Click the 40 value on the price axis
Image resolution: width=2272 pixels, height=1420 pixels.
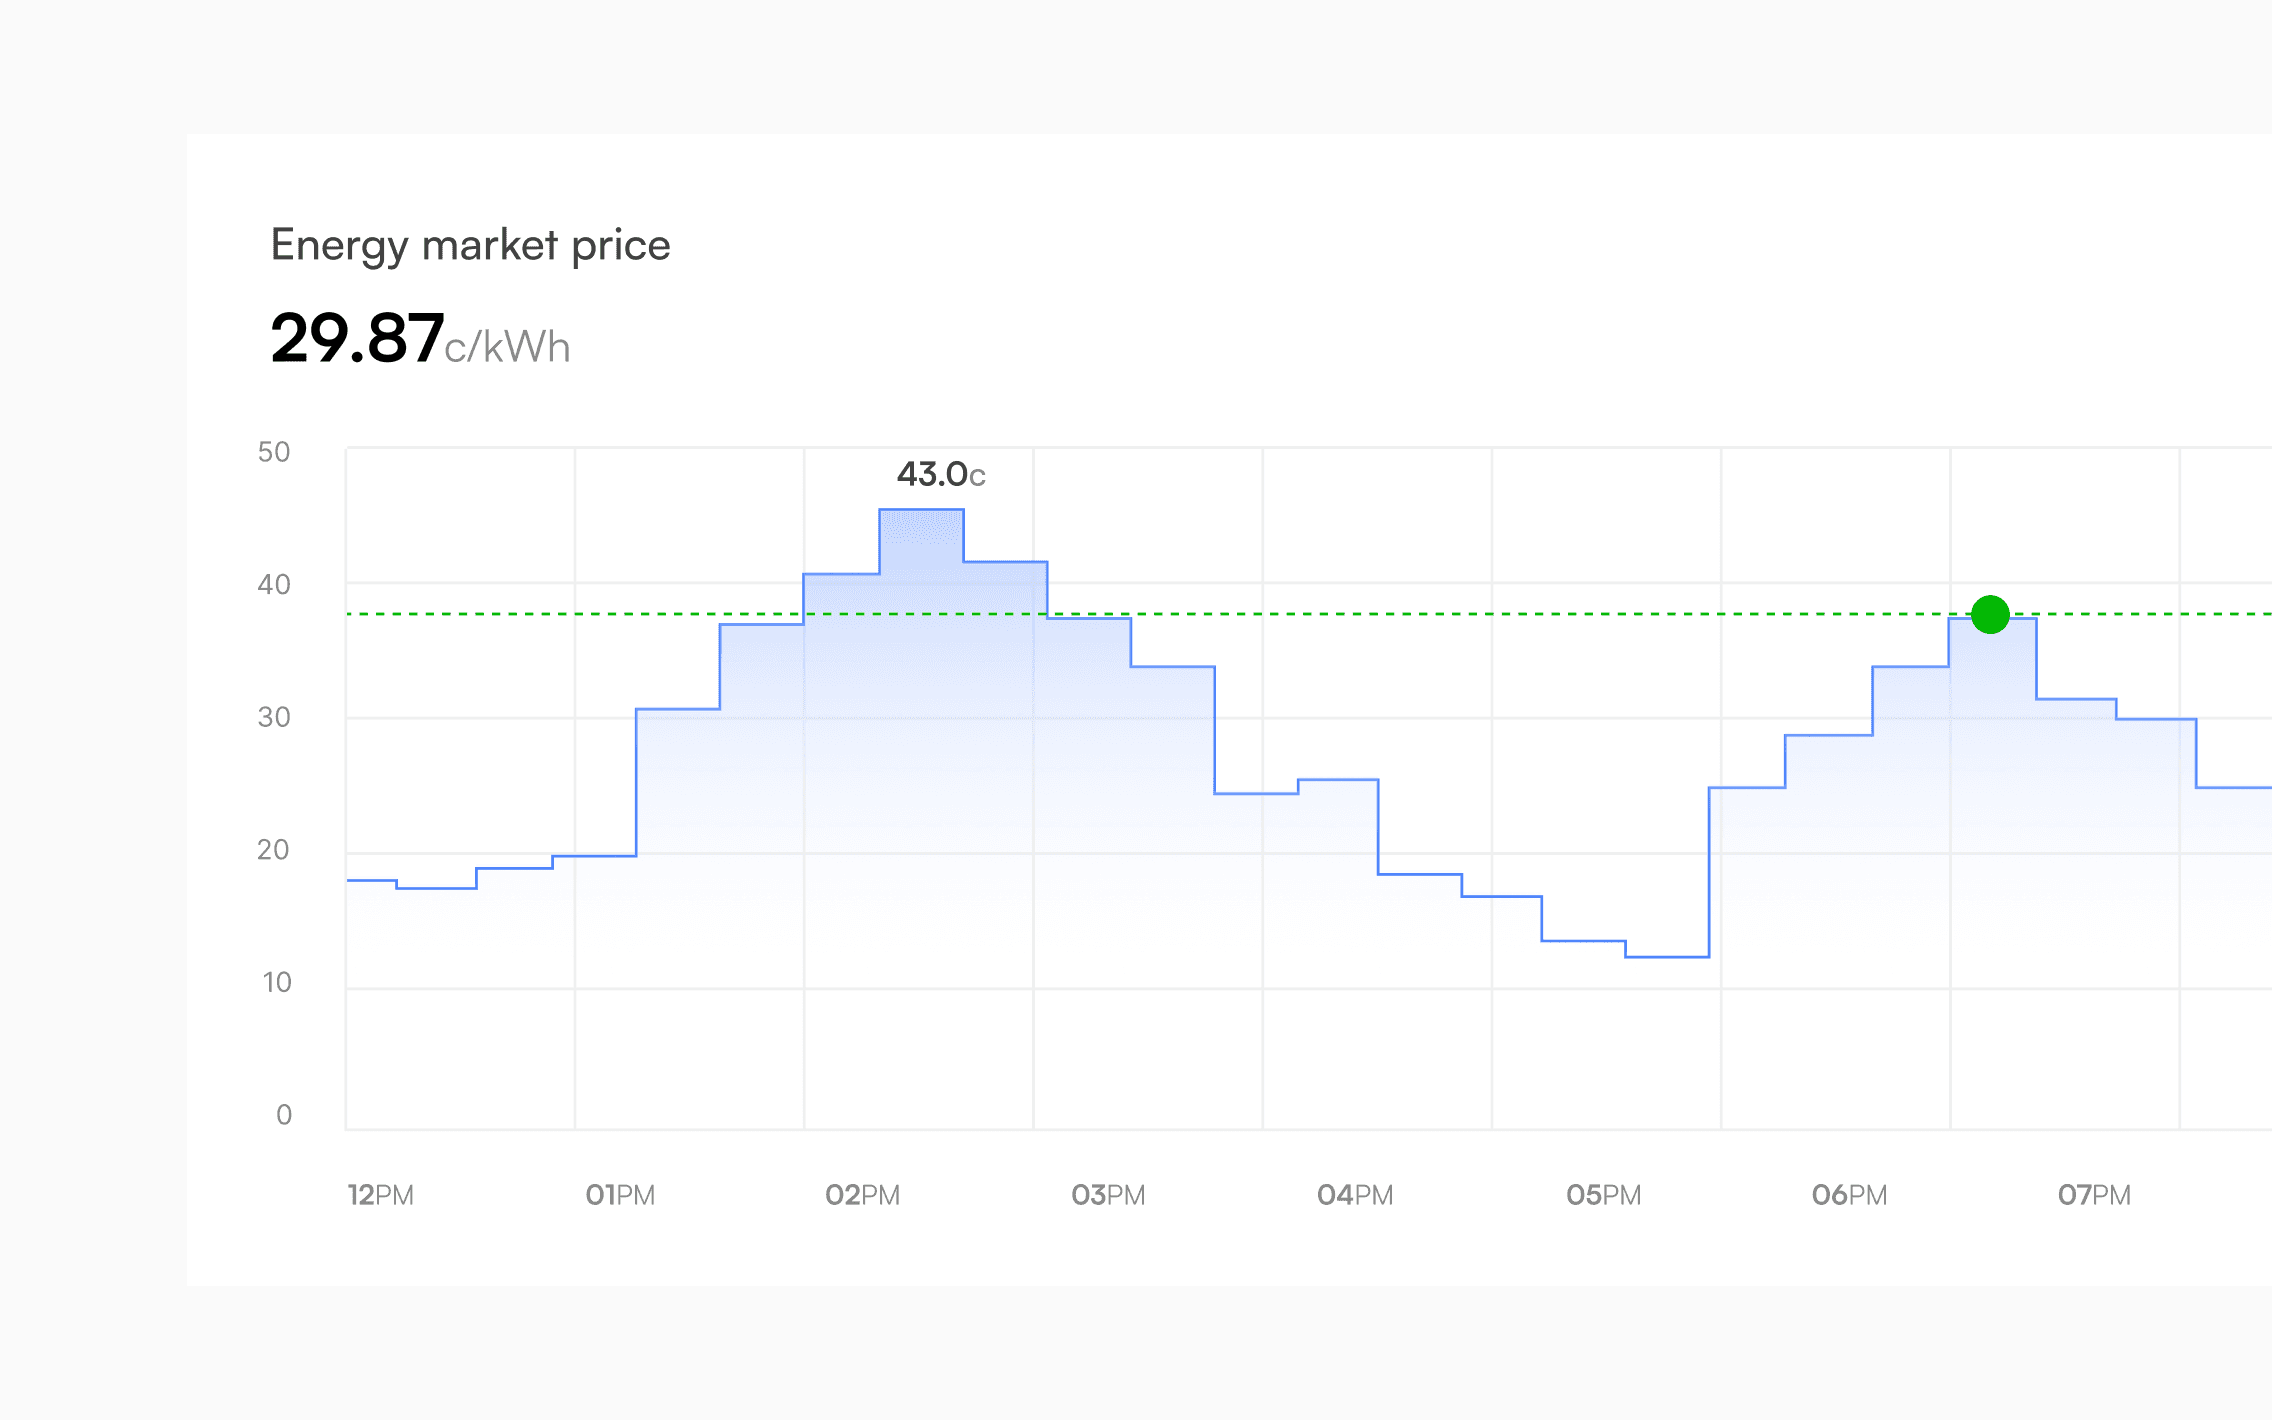point(274,584)
